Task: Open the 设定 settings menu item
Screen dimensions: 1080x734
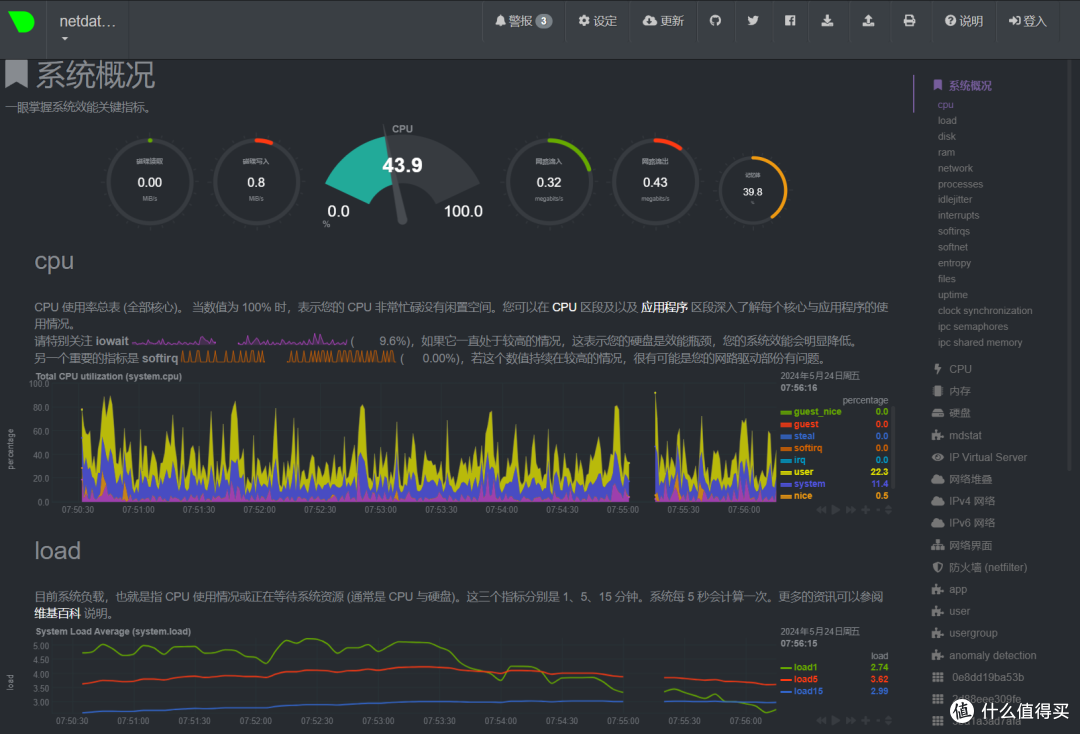Action: click(x=597, y=20)
